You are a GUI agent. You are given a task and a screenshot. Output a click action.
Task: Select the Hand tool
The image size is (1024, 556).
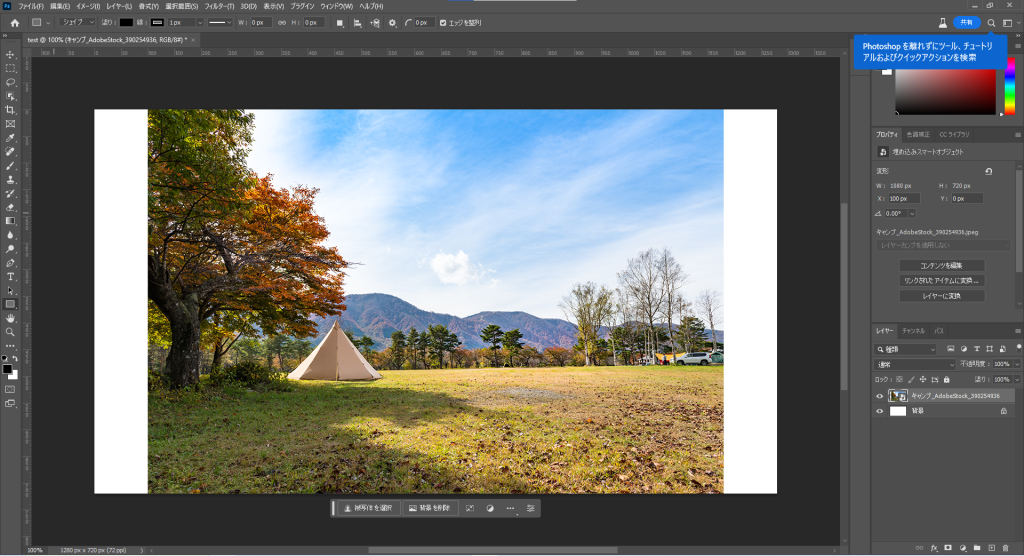click(10, 318)
